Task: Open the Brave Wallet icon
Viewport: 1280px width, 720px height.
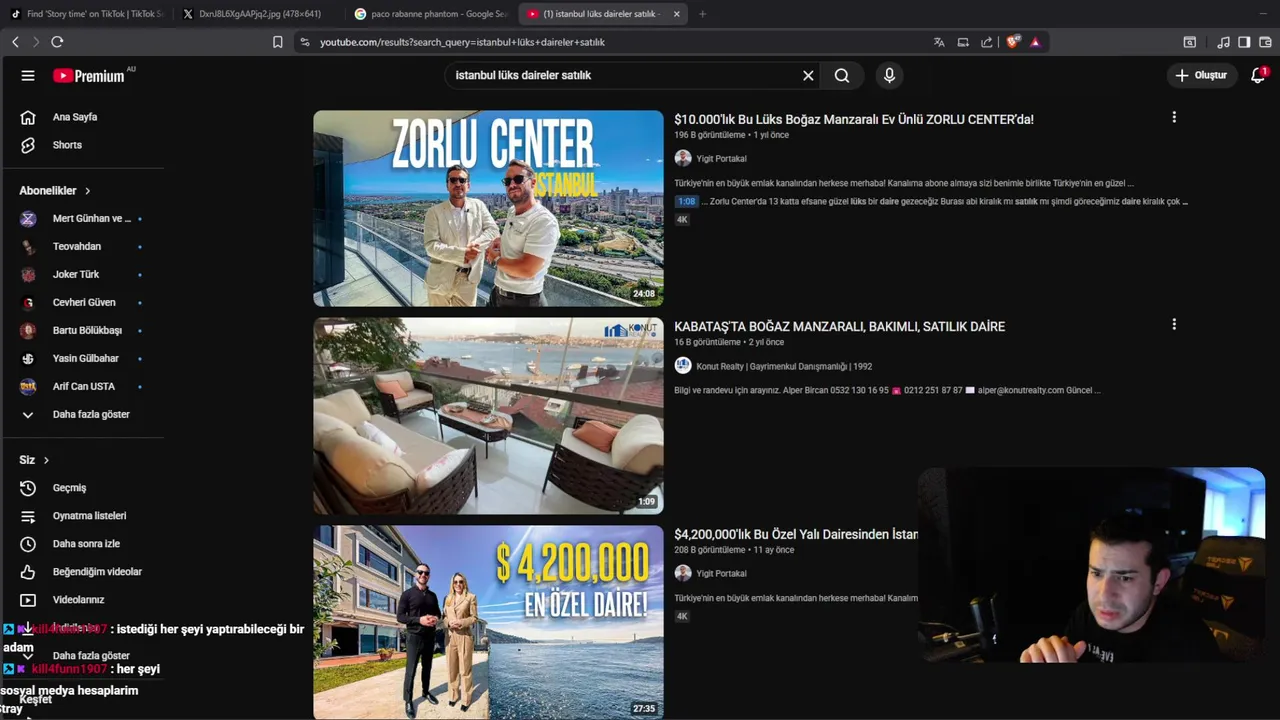Action: 1265,42
